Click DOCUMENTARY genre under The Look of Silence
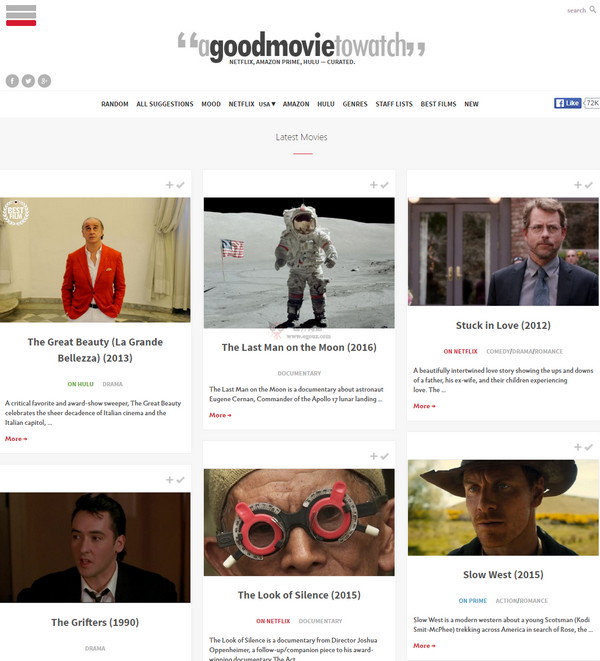Screen dimensions: 600x661 pos(320,621)
